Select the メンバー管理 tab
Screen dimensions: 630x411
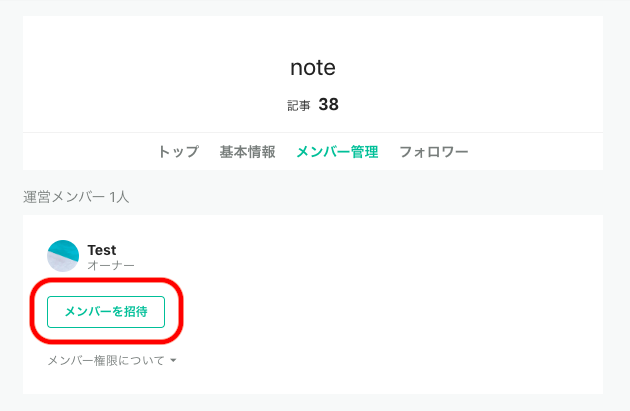[x=337, y=152]
